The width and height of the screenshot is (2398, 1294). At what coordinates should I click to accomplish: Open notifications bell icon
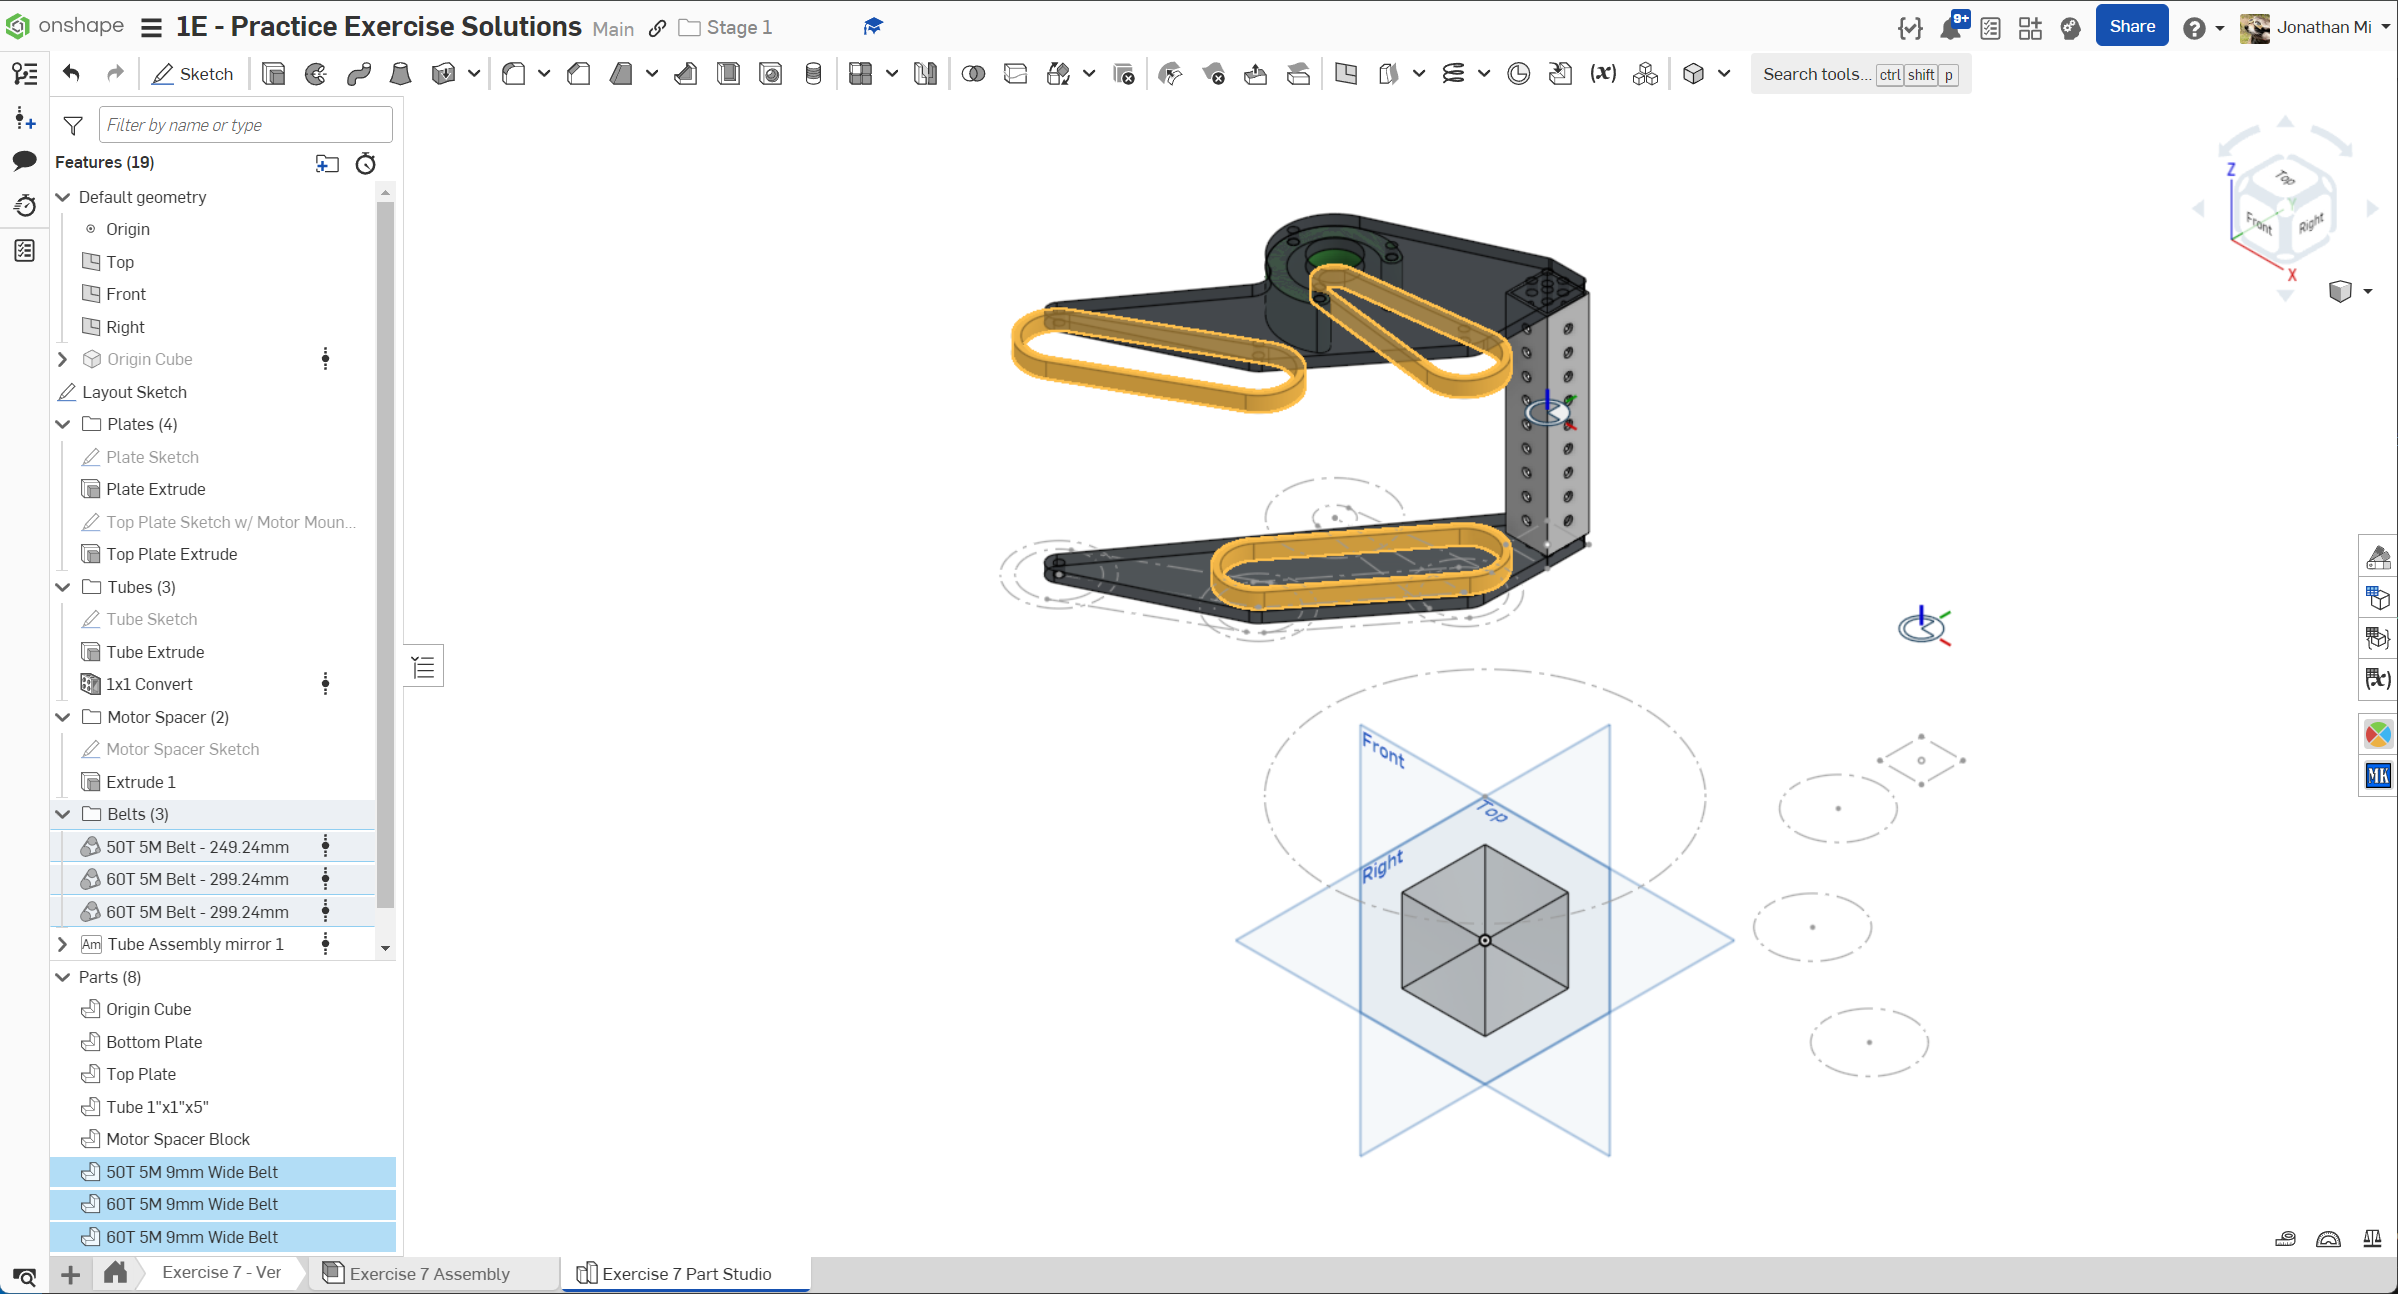point(1950,28)
